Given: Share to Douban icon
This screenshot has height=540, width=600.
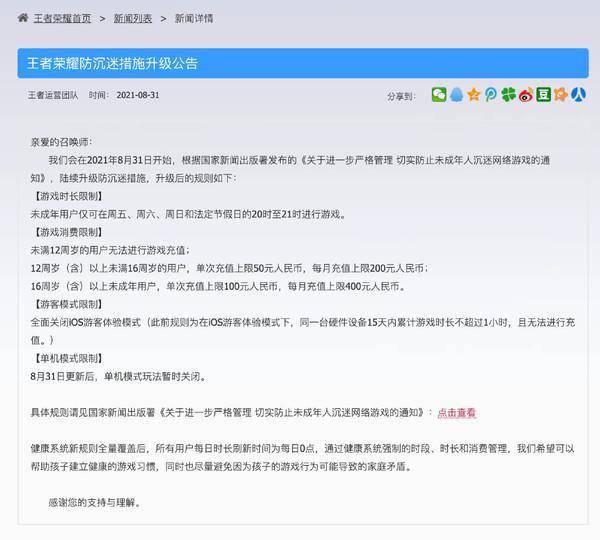Looking at the screenshot, I should 543,95.
